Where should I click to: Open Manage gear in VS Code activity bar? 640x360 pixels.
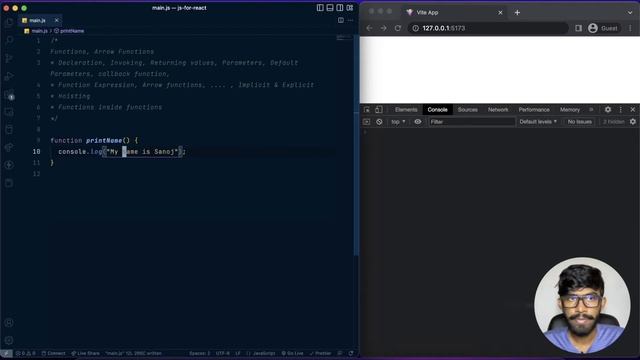click(9, 340)
